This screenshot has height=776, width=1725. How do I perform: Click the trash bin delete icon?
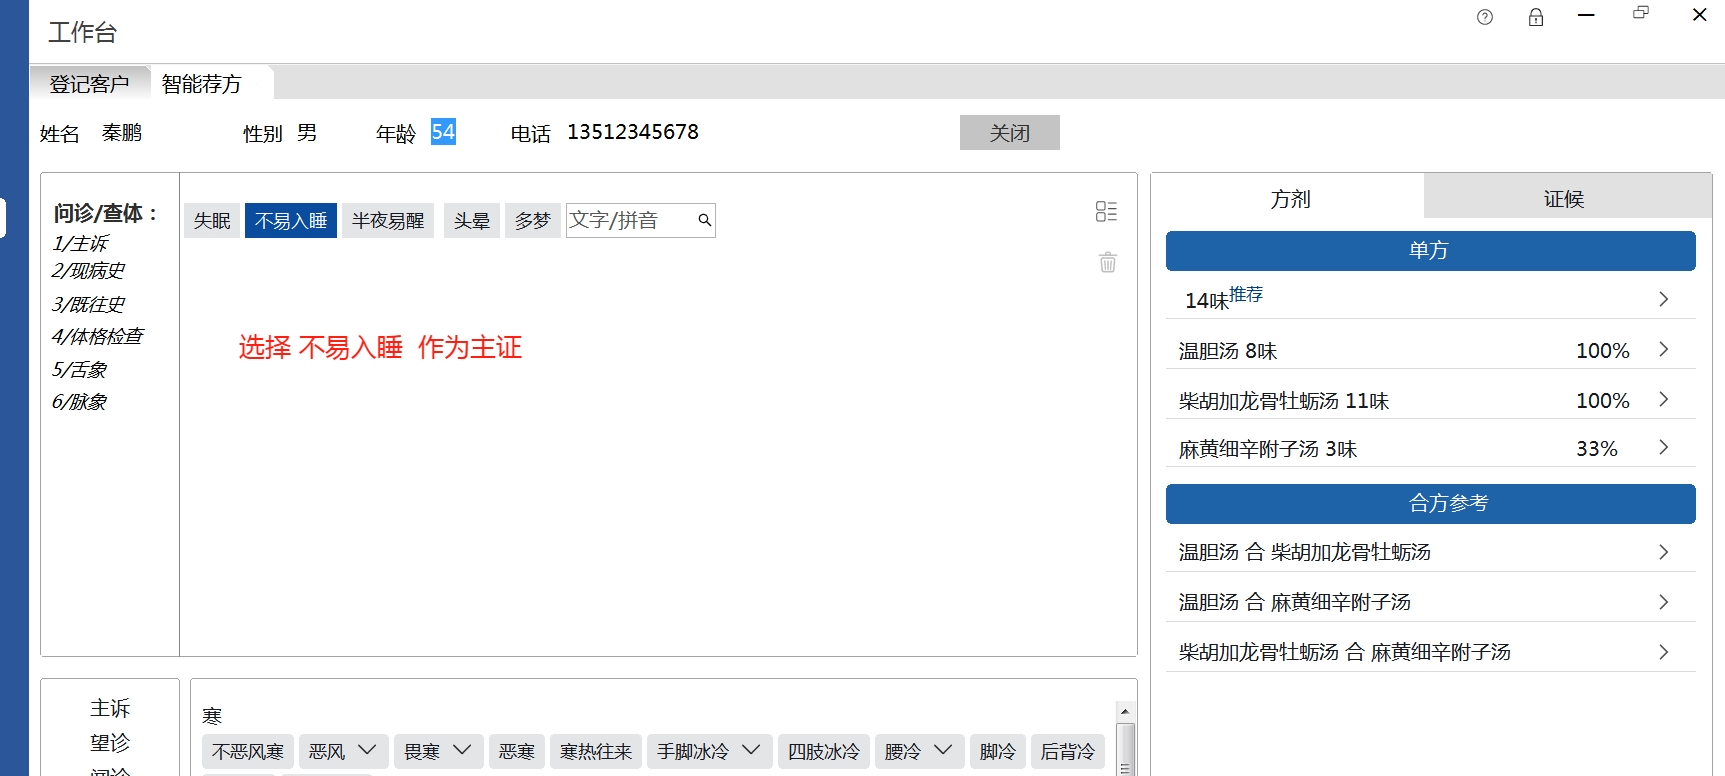(x=1108, y=263)
